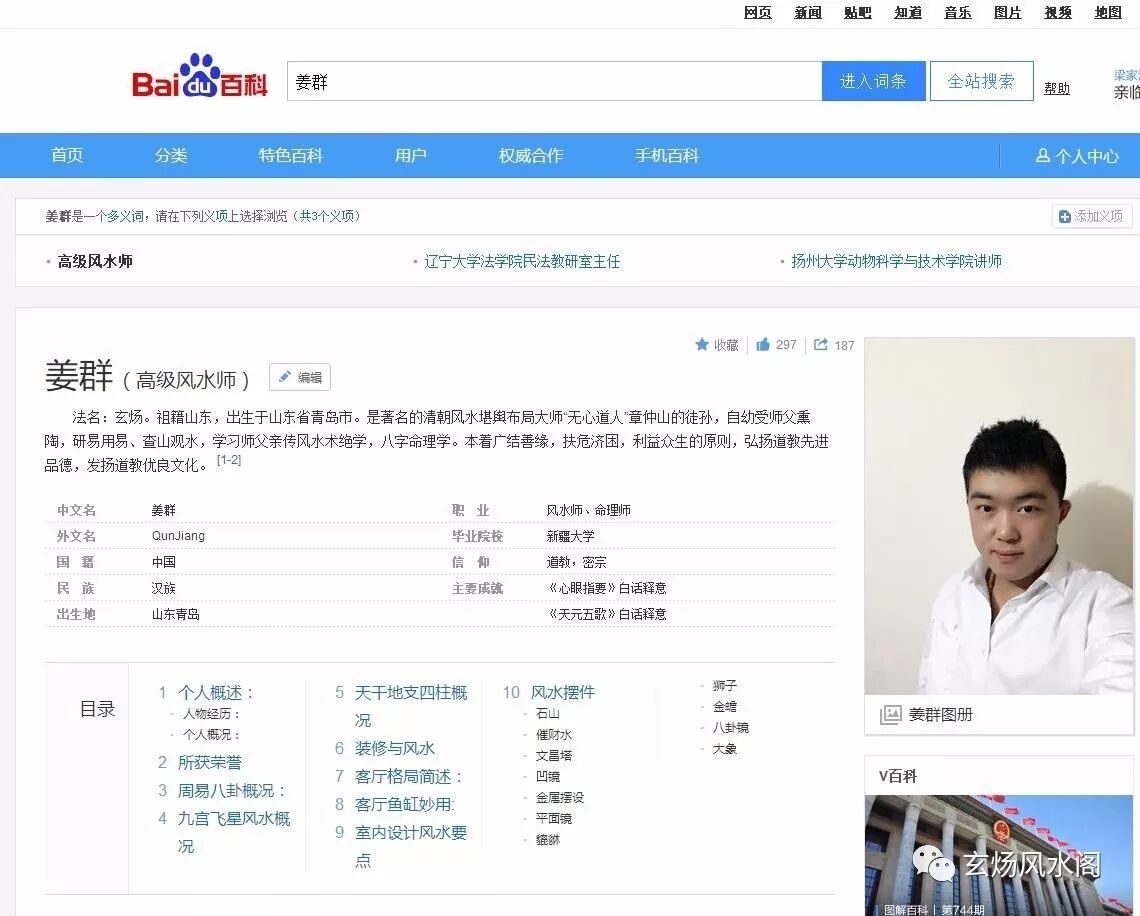Open 权威合作 in navigation bar
Viewport: 1140px width, 916px height.
(x=531, y=155)
